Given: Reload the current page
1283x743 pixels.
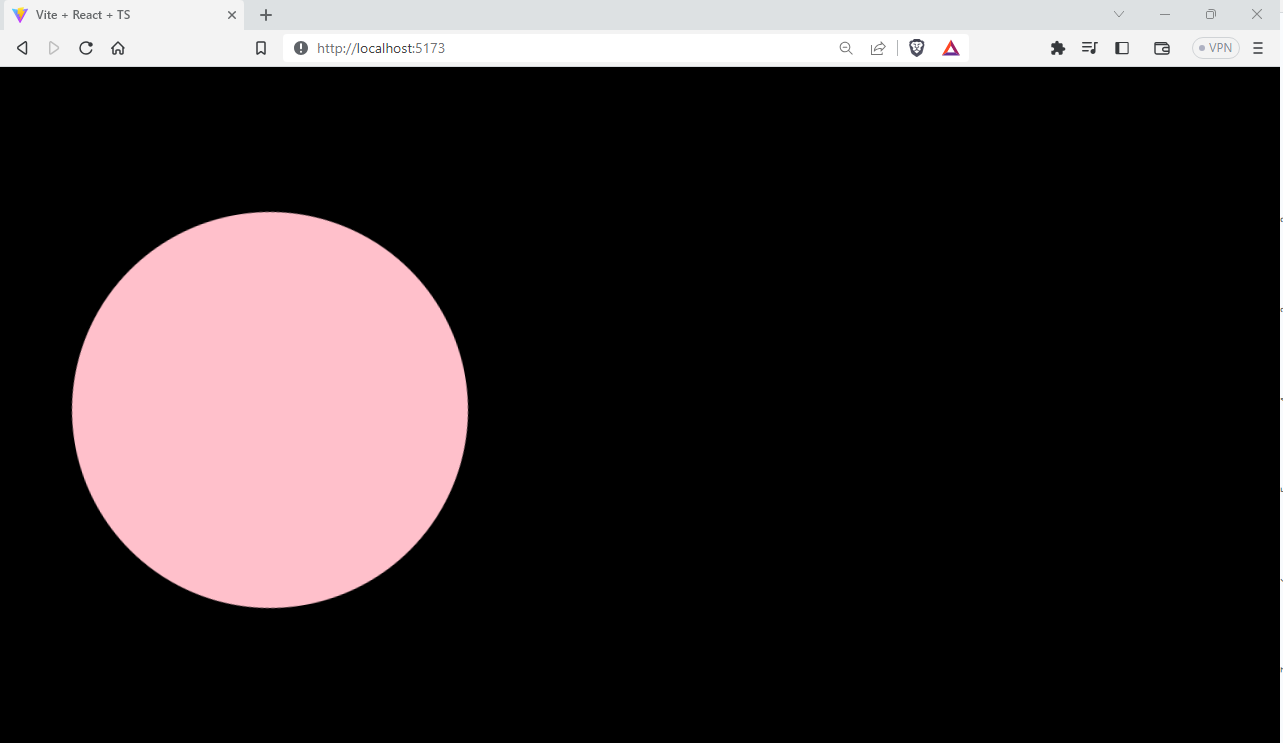Looking at the screenshot, I should point(86,48).
